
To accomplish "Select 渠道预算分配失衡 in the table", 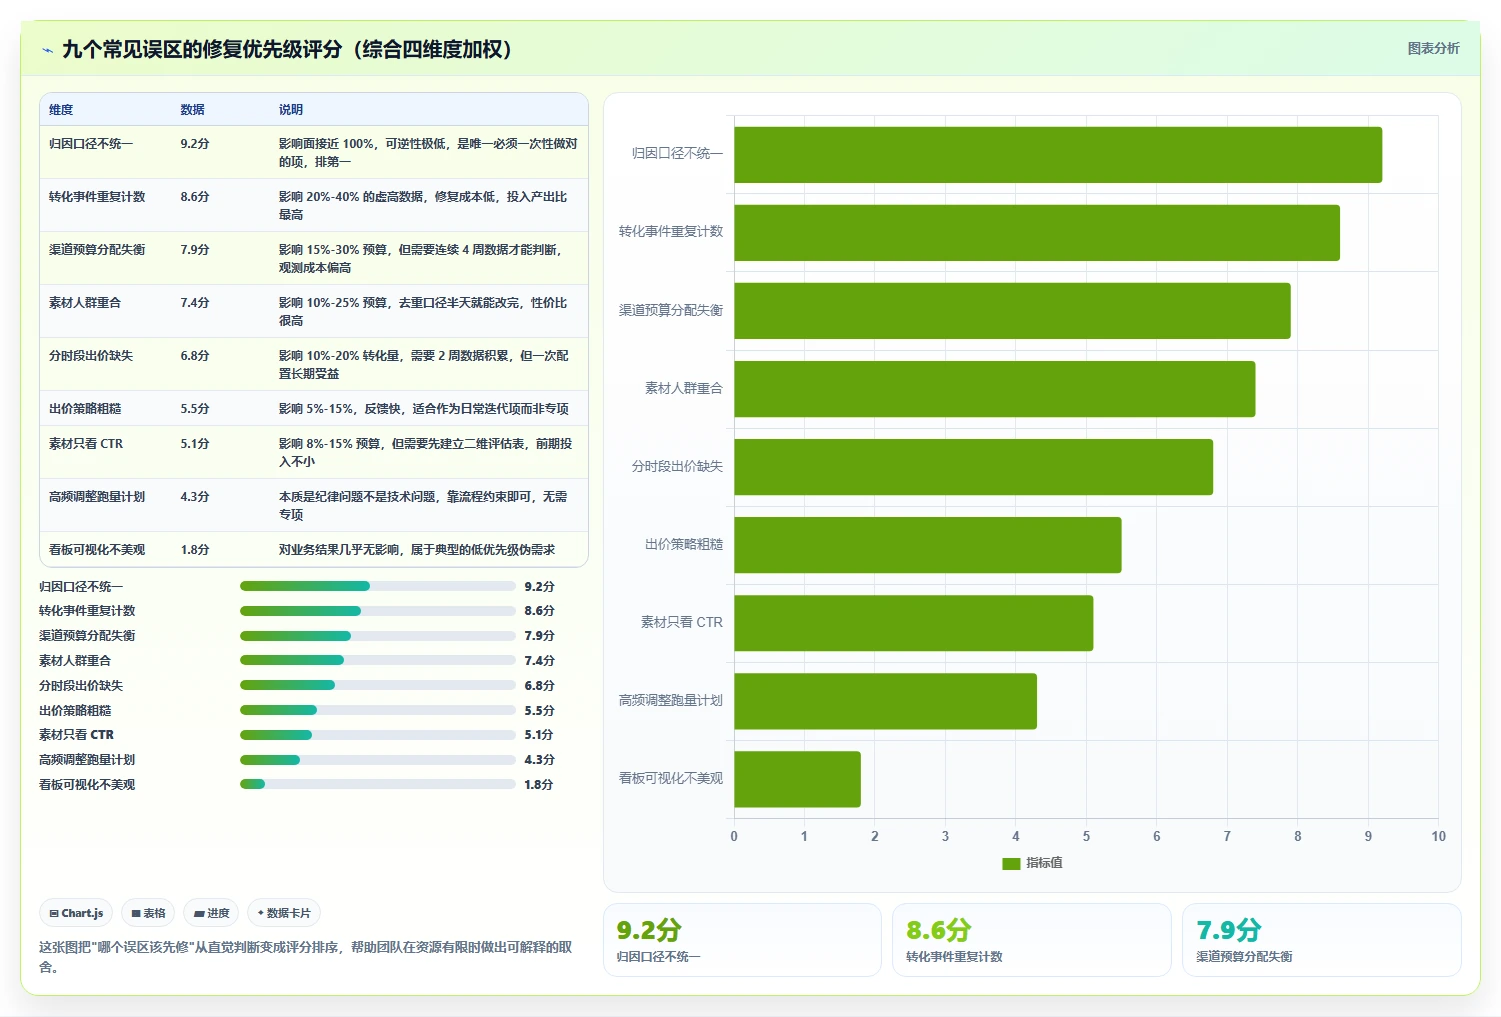I will pyautogui.click(x=97, y=250).
